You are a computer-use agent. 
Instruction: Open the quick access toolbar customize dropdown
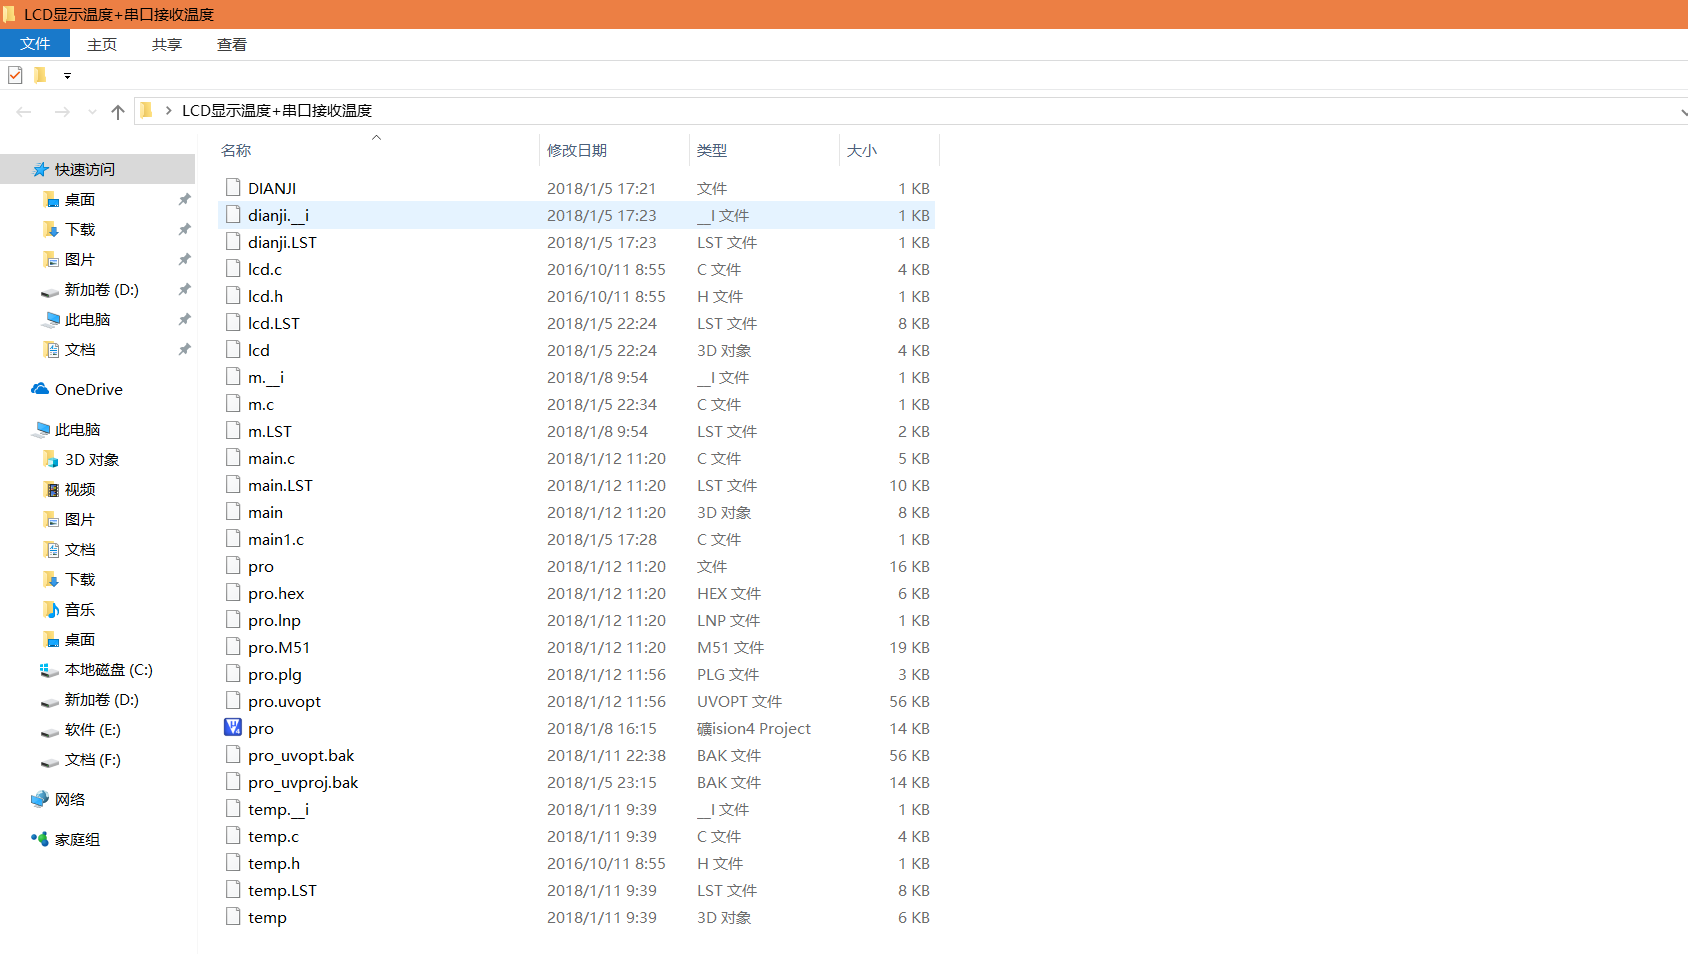pos(67,76)
